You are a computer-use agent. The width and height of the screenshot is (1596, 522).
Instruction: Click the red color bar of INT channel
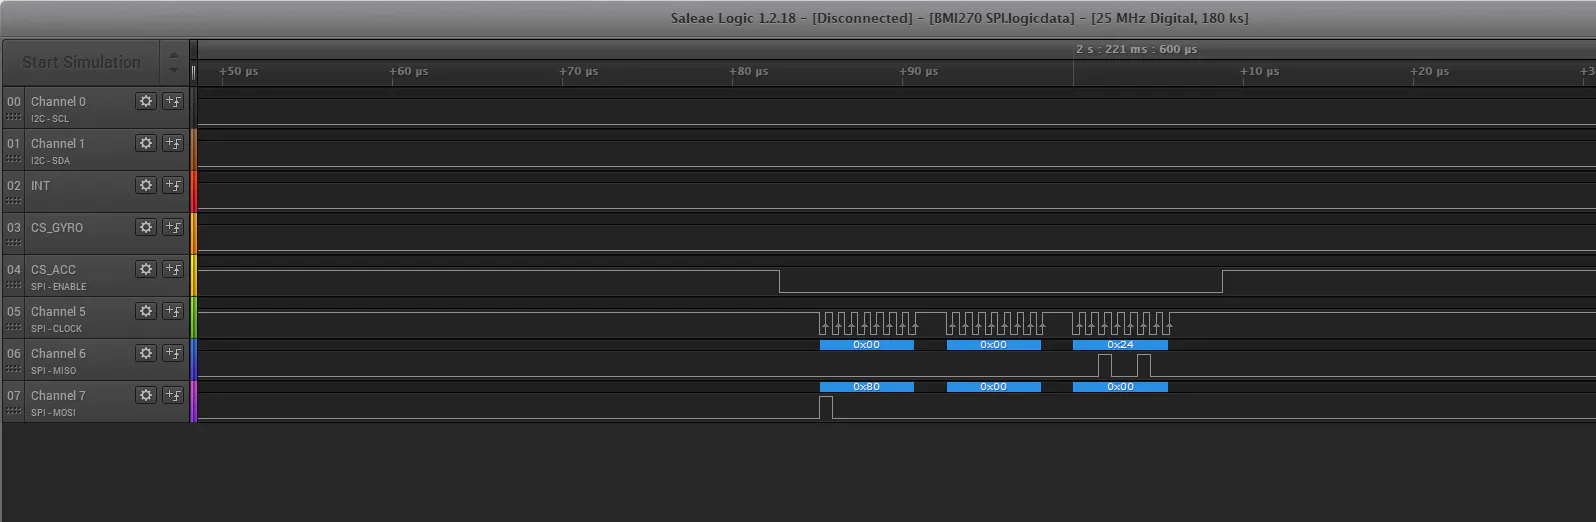[x=194, y=191]
